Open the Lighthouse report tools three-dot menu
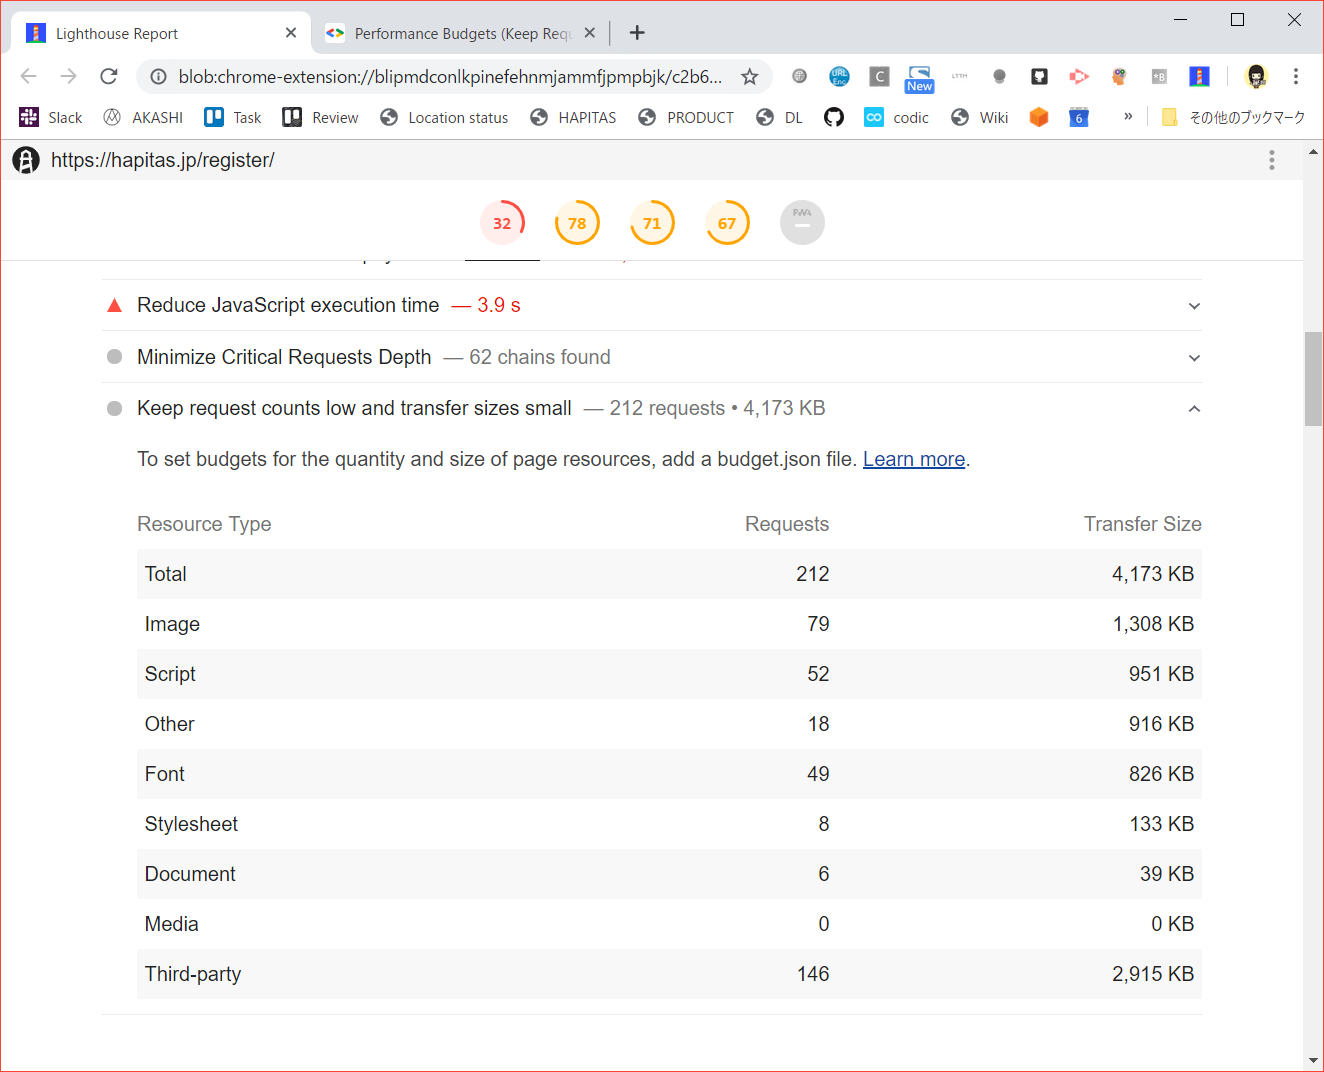This screenshot has height=1072, width=1324. point(1272,160)
